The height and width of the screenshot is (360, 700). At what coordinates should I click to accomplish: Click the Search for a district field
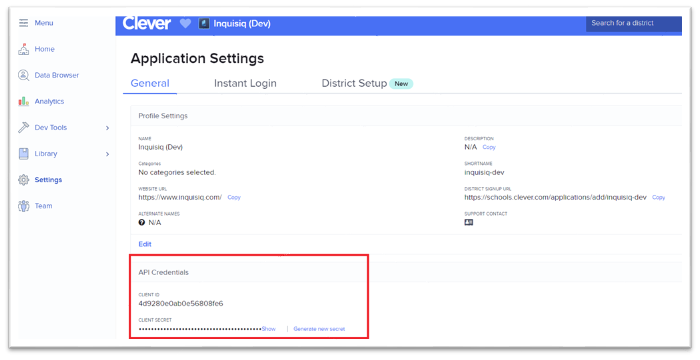[x=633, y=23]
